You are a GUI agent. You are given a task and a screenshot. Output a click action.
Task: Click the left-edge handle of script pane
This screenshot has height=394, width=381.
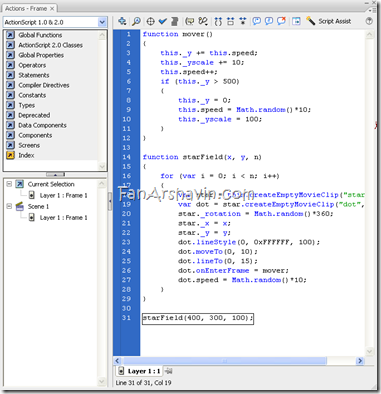click(x=110, y=201)
